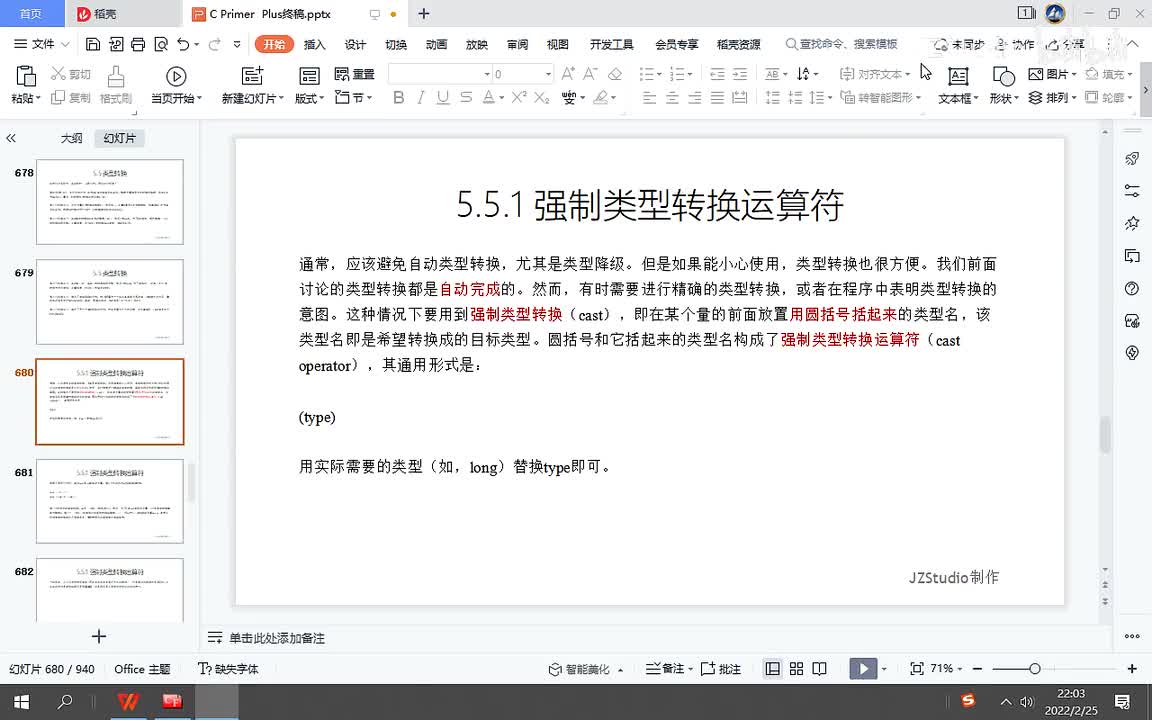Insert a Text Box (文本框)
1152x720 pixels.
958,84
